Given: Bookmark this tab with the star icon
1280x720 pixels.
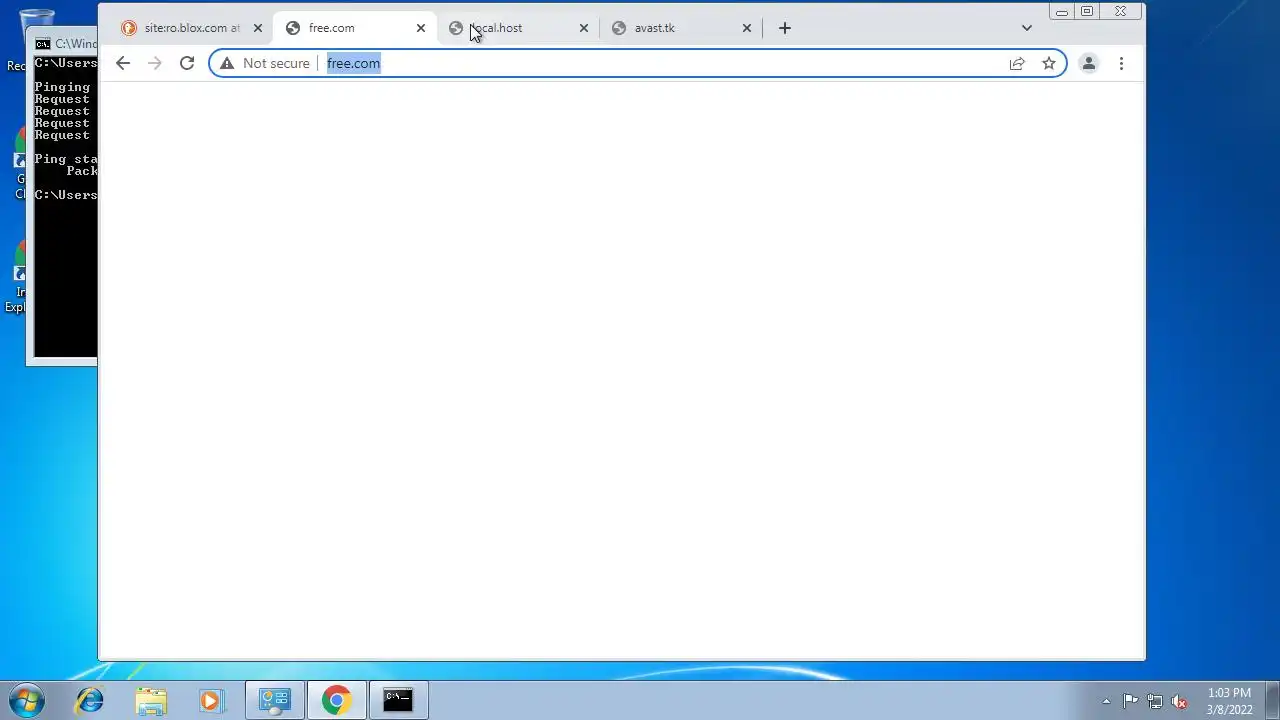Looking at the screenshot, I should (1049, 63).
